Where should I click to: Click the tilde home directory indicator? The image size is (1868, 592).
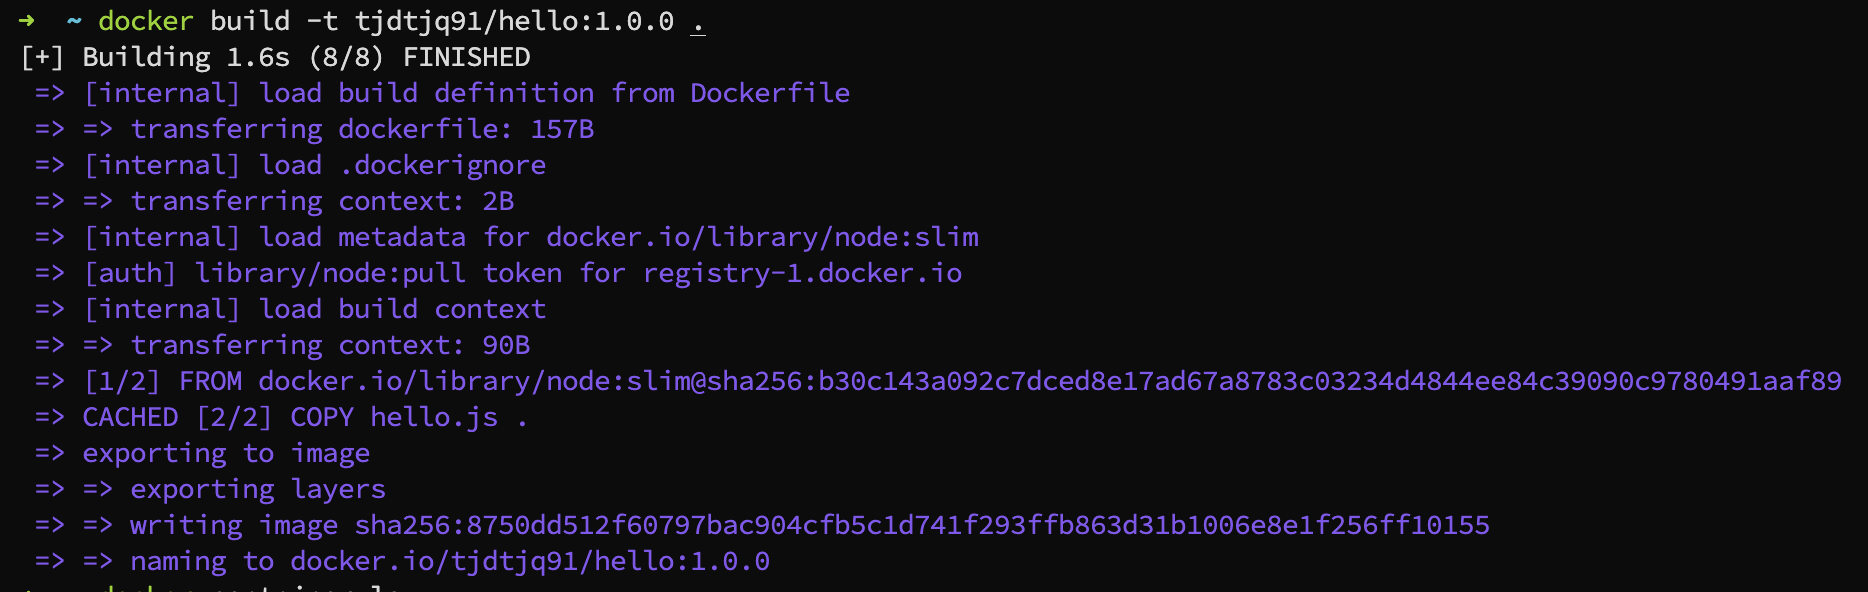tap(75, 21)
